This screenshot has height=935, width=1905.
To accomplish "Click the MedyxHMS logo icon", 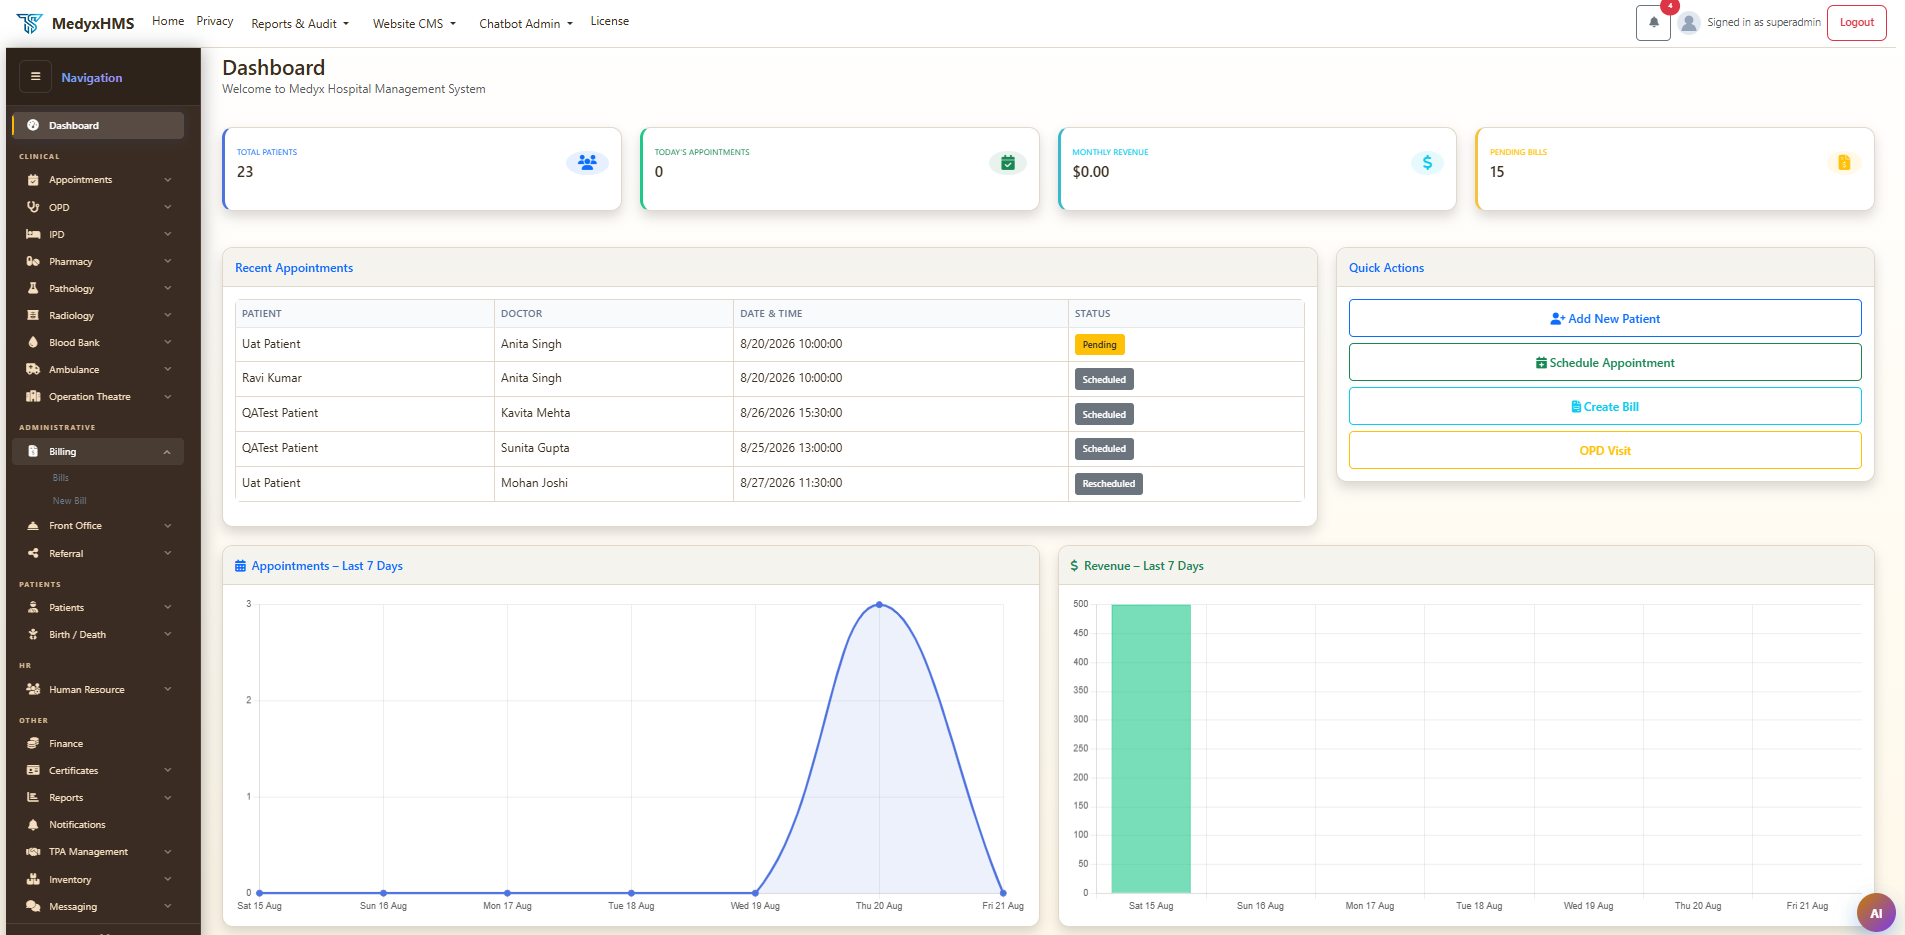I will pyautogui.click(x=30, y=23).
